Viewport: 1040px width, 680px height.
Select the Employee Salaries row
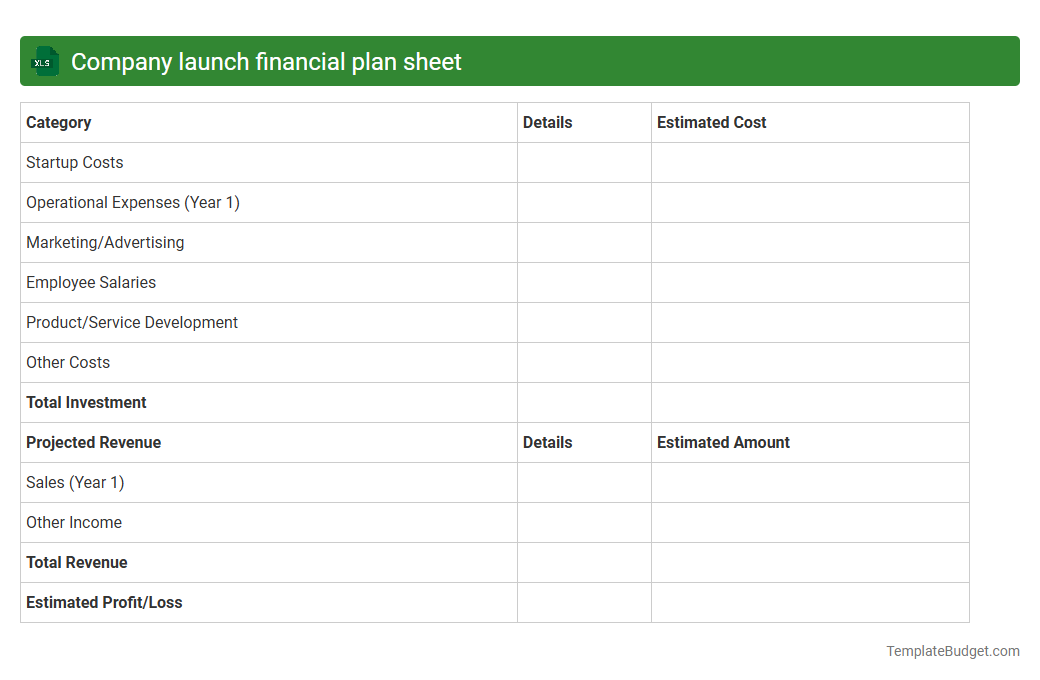click(x=91, y=282)
